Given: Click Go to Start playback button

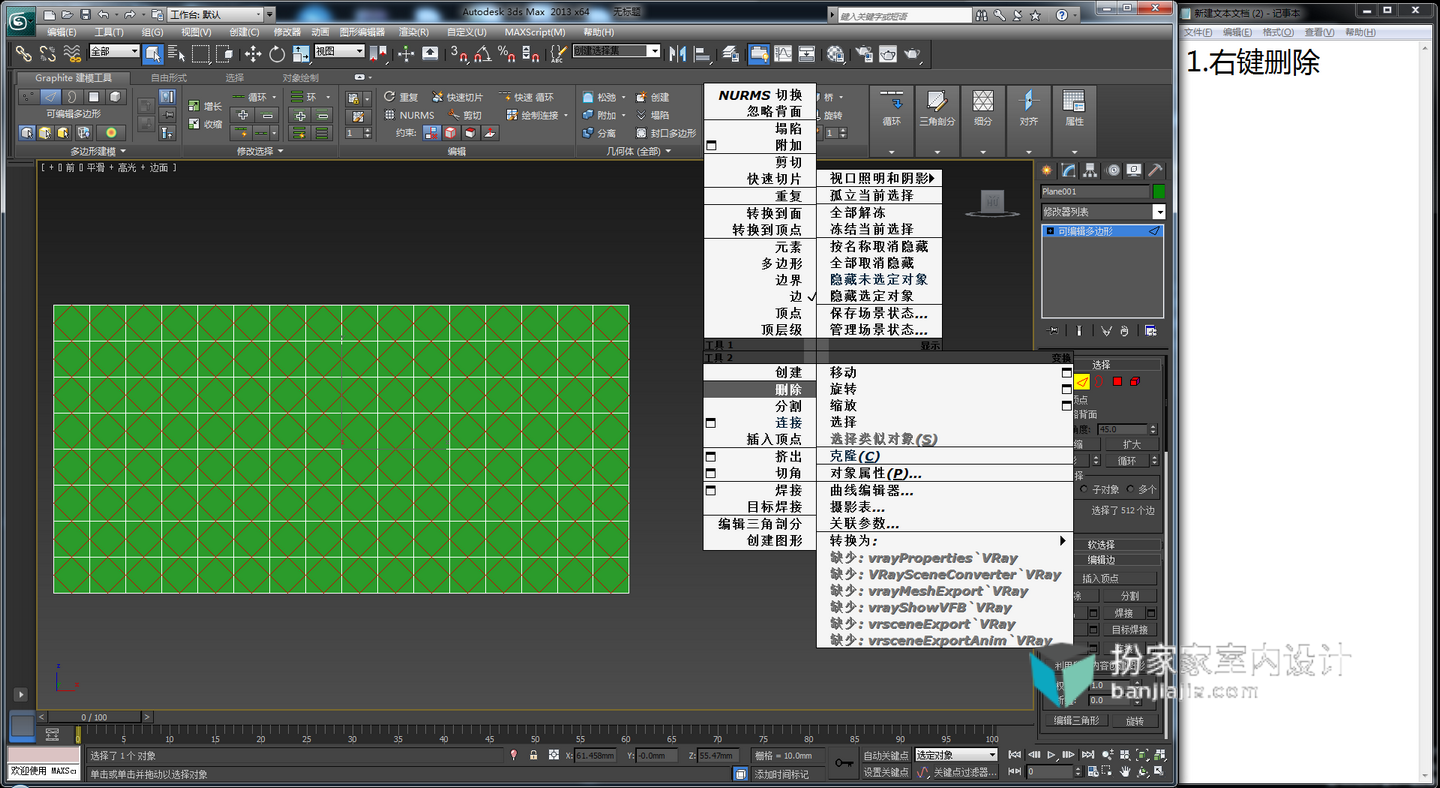Looking at the screenshot, I should click(x=1016, y=754).
